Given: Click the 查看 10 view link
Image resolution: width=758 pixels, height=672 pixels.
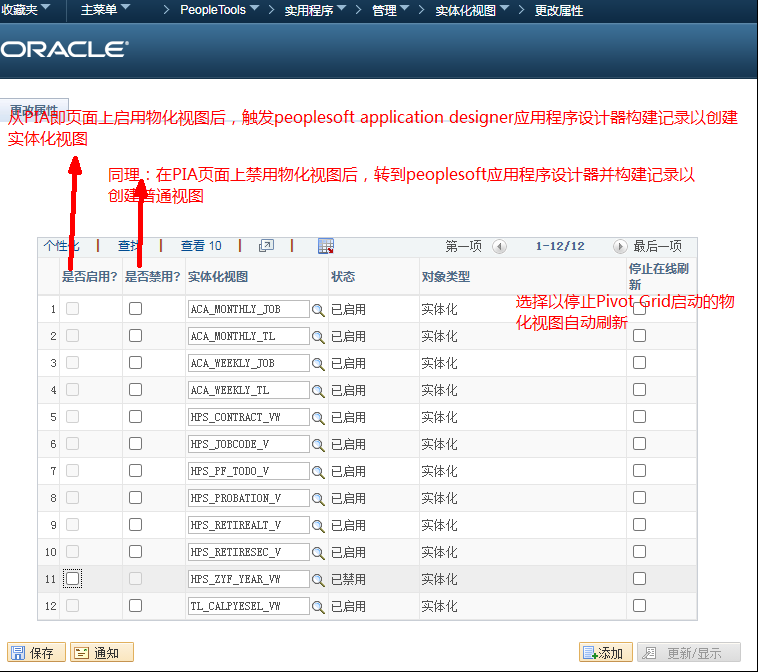Looking at the screenshot, I should pos(201,246).
